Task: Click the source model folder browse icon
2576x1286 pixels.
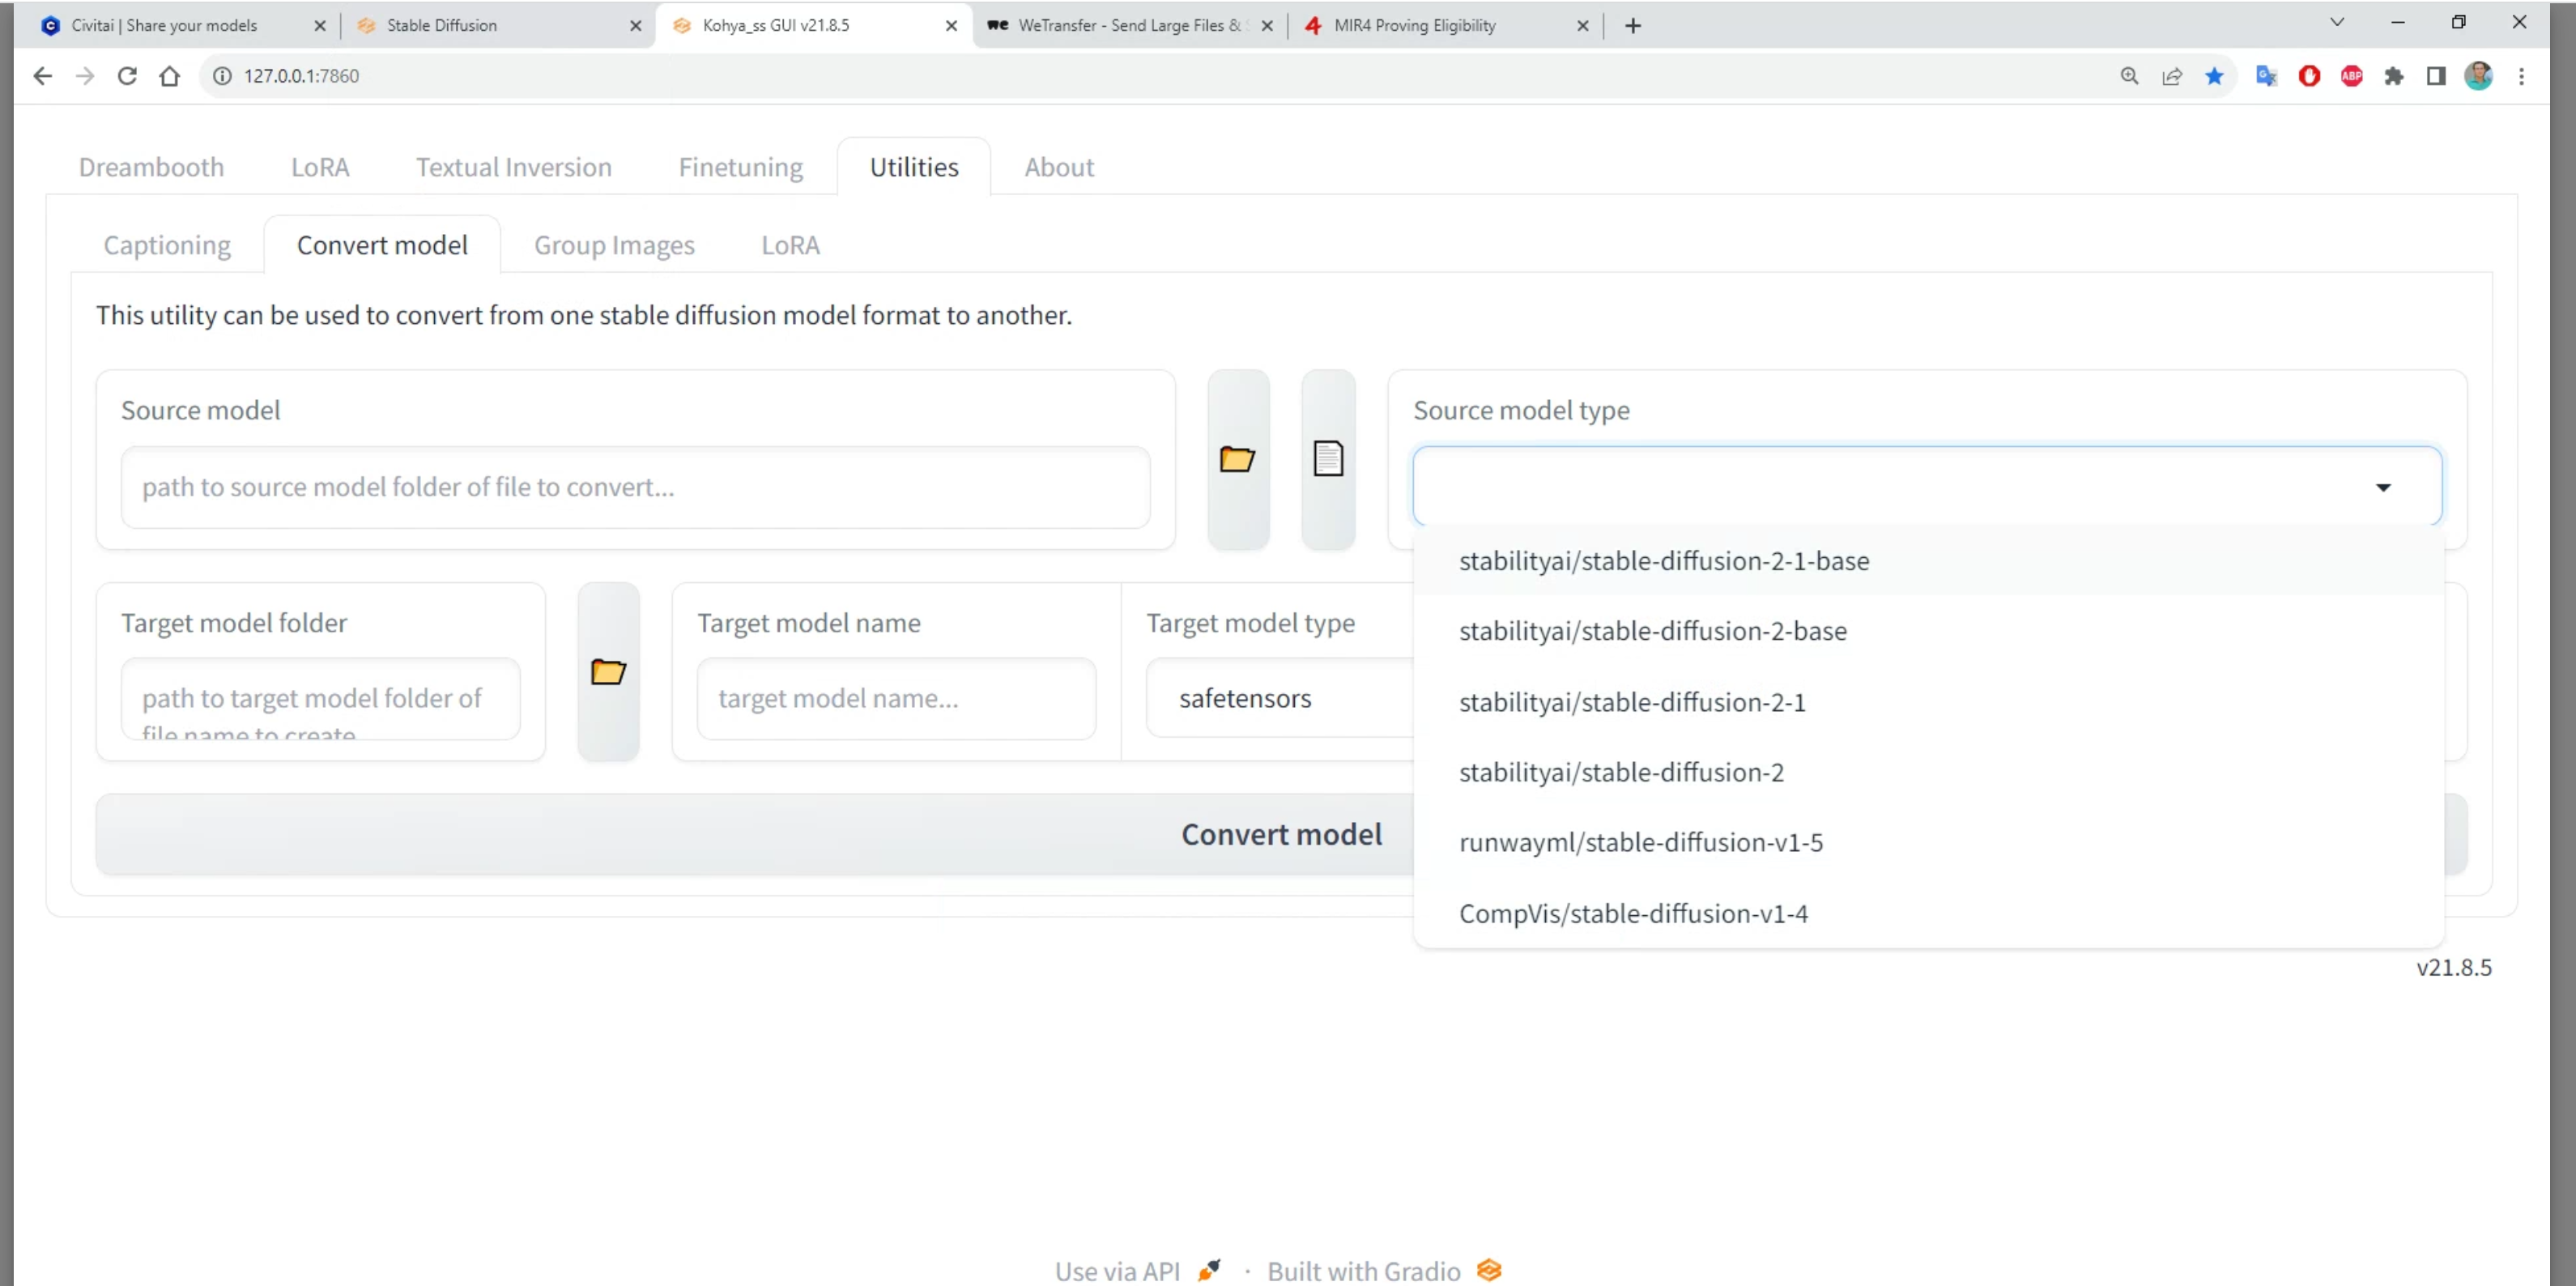Action: (1238, 459)
